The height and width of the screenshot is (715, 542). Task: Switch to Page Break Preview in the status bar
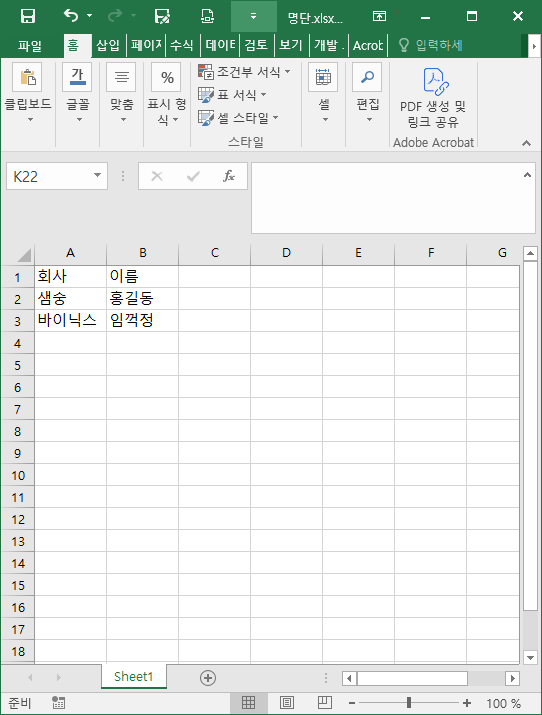(325, 703)
